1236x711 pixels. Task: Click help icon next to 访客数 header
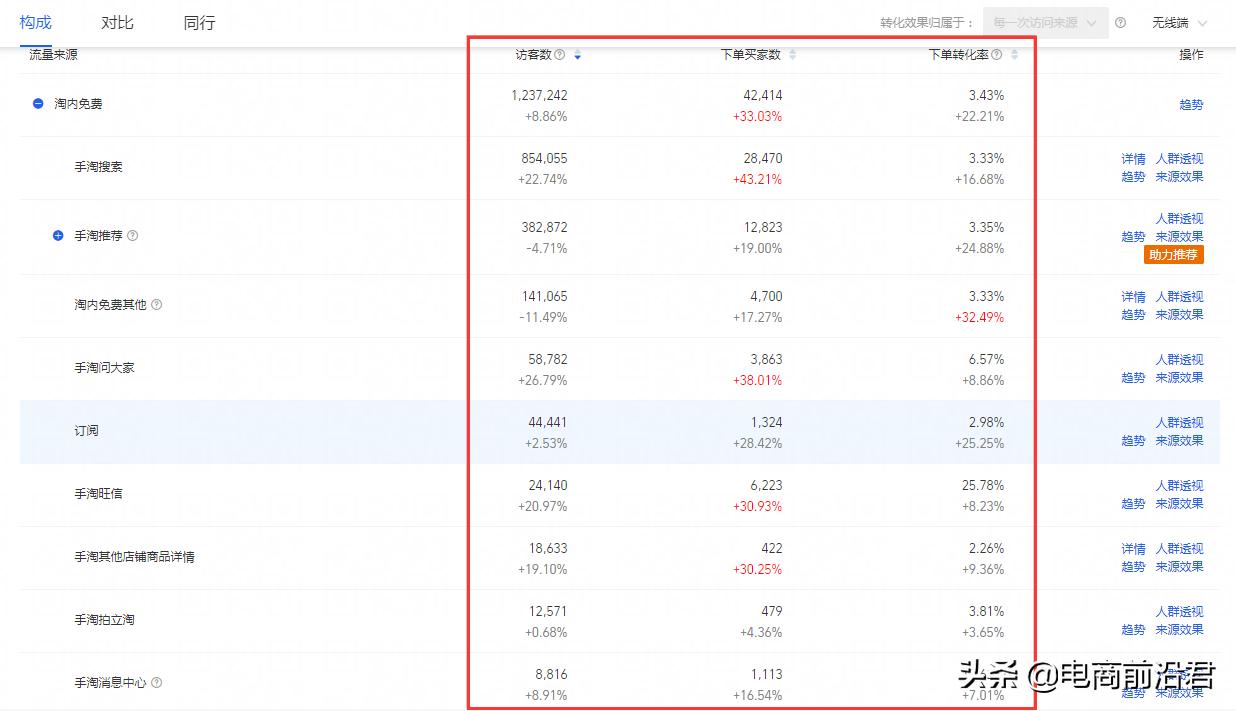(x=560, y=55)
